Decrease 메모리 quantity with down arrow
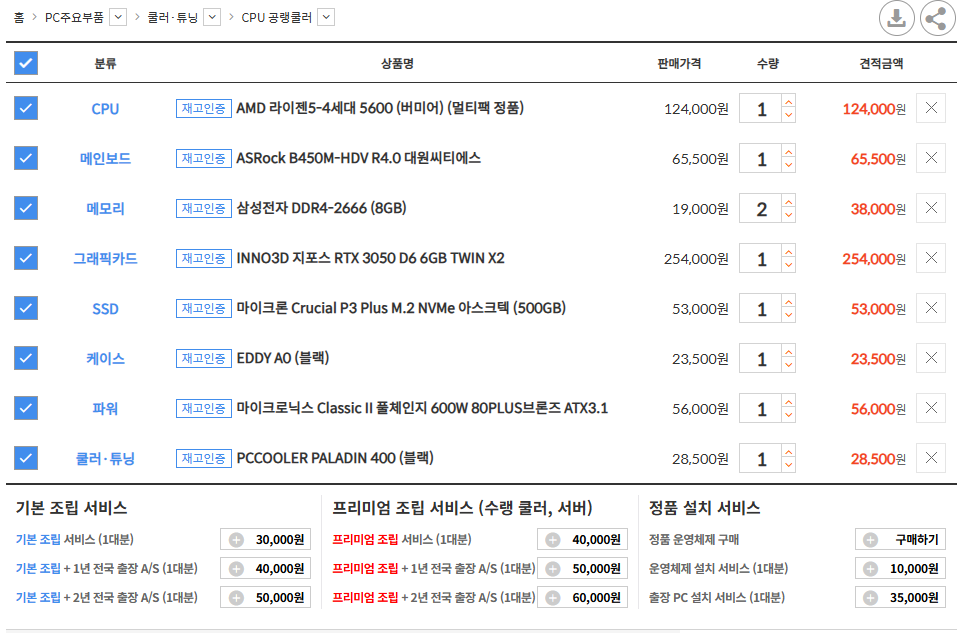Image resolution: width=959 pixels, height=633 pixels. [788, 215]
